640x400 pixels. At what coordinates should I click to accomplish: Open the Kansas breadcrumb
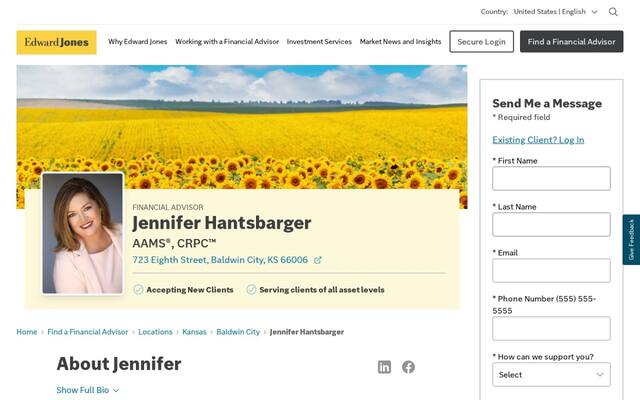coord(194,332)
